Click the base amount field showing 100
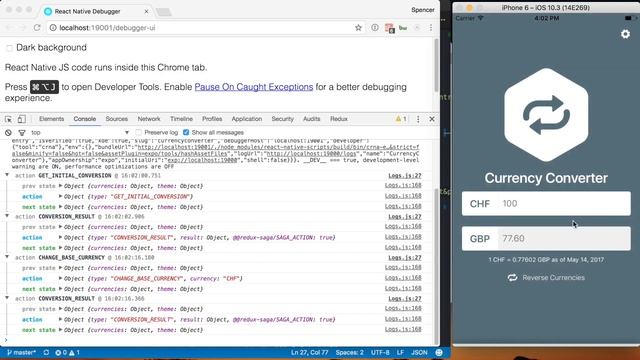This screenshot has height=360, width=640. 564,204
